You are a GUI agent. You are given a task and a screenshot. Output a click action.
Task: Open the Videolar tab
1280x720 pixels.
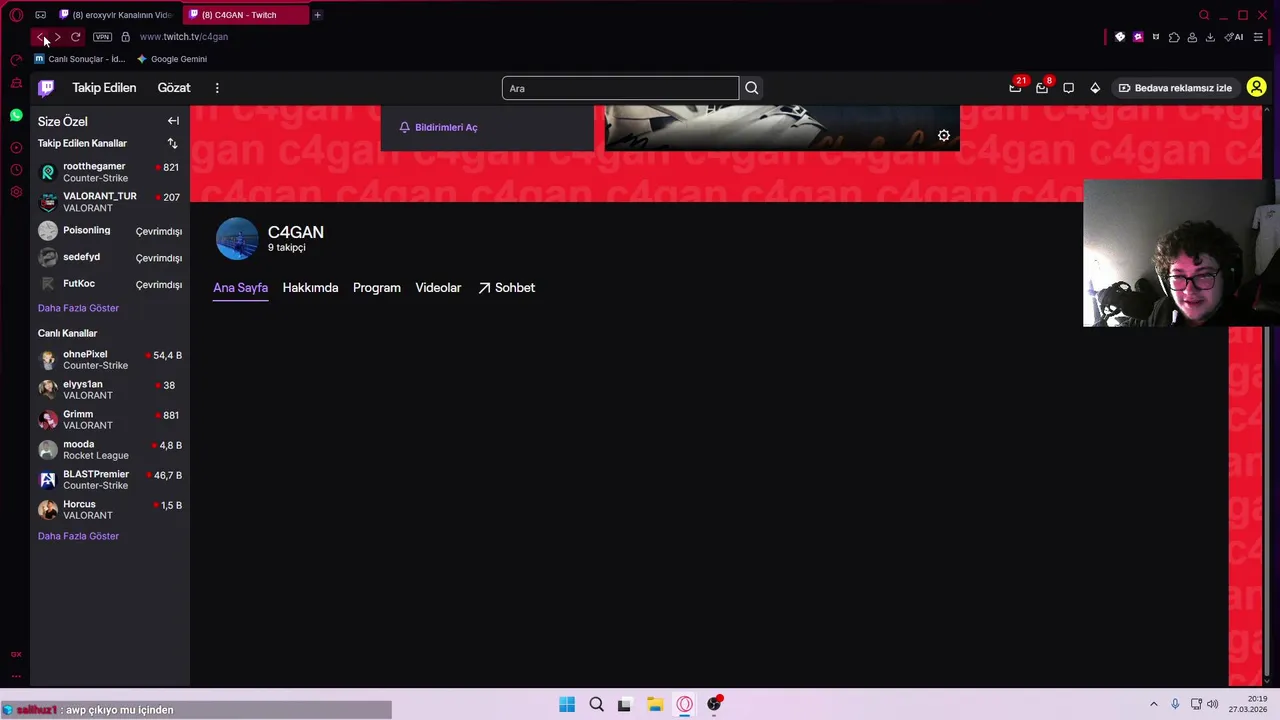point(438,288)
